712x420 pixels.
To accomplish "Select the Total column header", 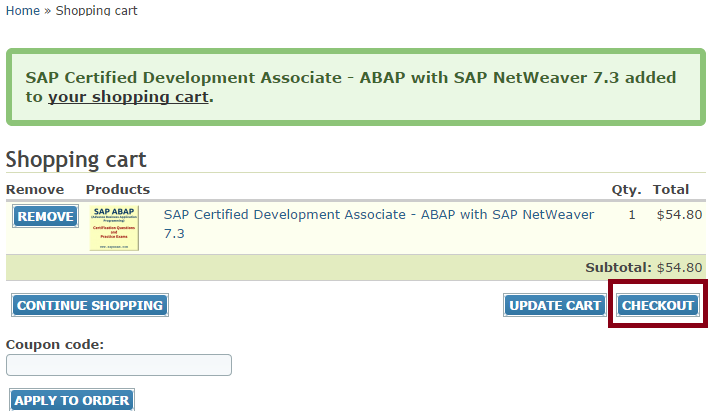I will click(x=671, y=189).
